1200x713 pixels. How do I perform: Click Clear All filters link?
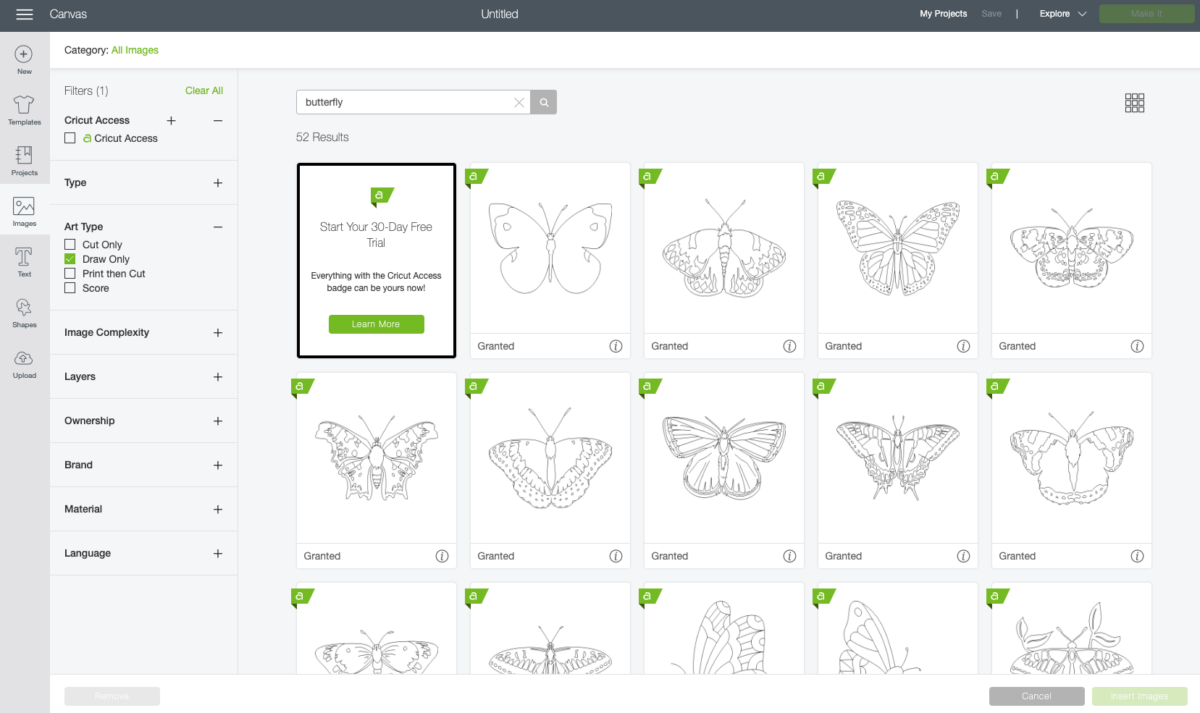(x=204, y=91)
